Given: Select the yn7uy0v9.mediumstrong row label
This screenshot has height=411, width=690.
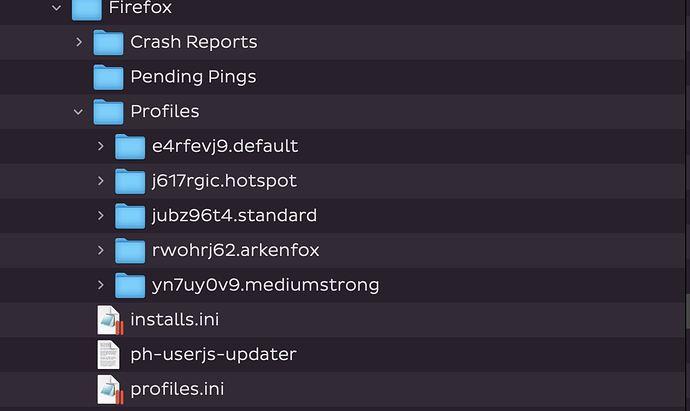Looking at the screenshot, I should click(x=265, y=285).
